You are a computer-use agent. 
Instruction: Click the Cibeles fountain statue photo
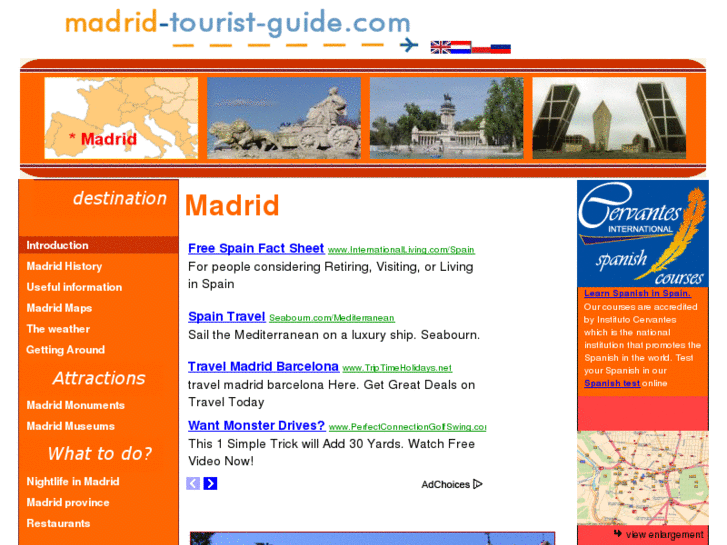(x=284, y=118)
